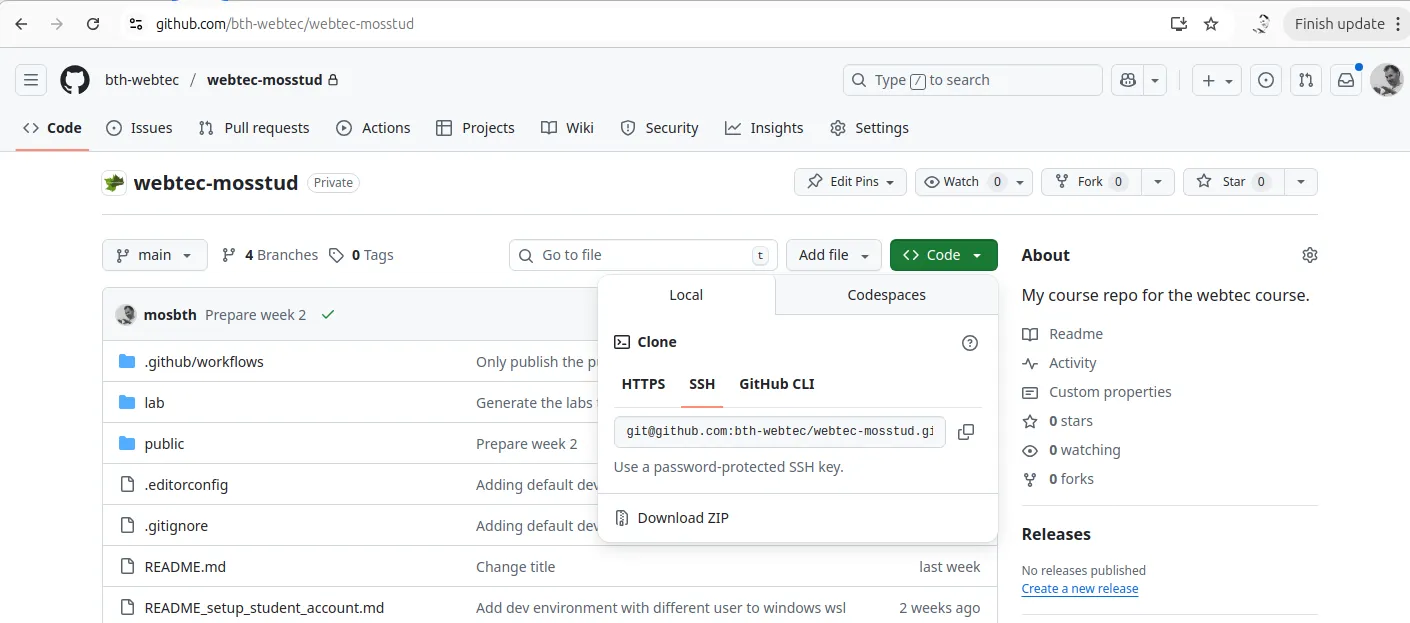Open Custom properties link in About
Image resolution: width=1410 pixels, height=623 pixels.
[x=1097, y=392]
